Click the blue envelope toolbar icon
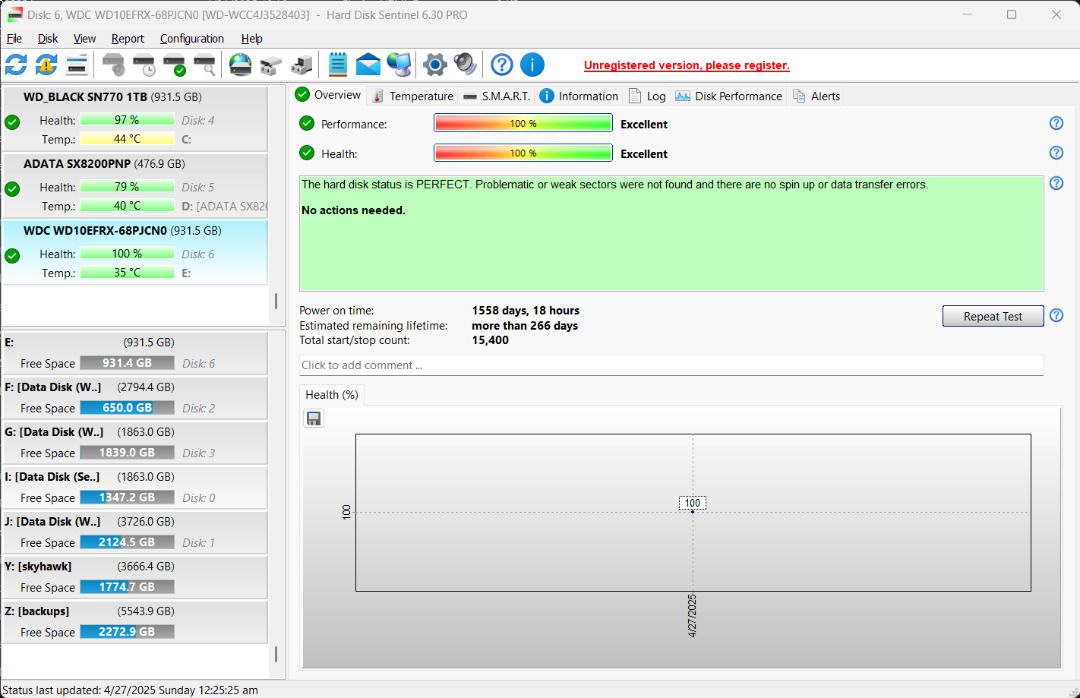The image size is (1080, 698). pos(368,65)
